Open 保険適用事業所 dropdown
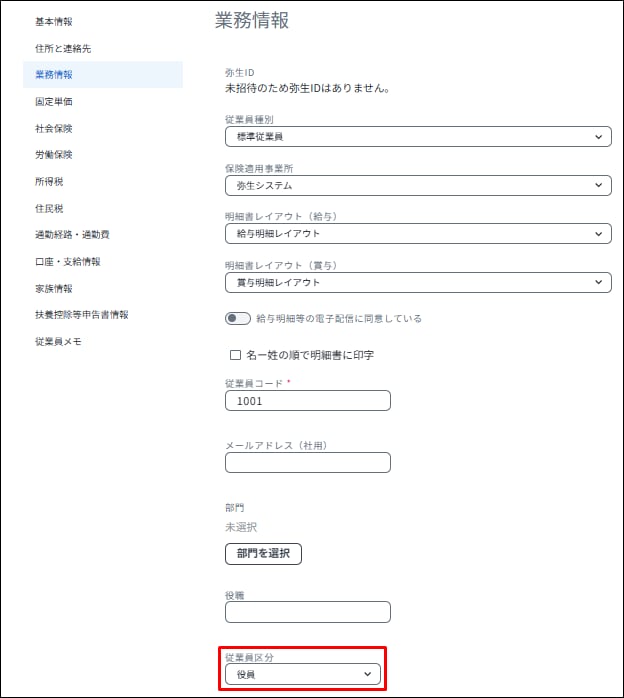Image resolution: width=624 pixels, height=698 pixels. (417, 185)
